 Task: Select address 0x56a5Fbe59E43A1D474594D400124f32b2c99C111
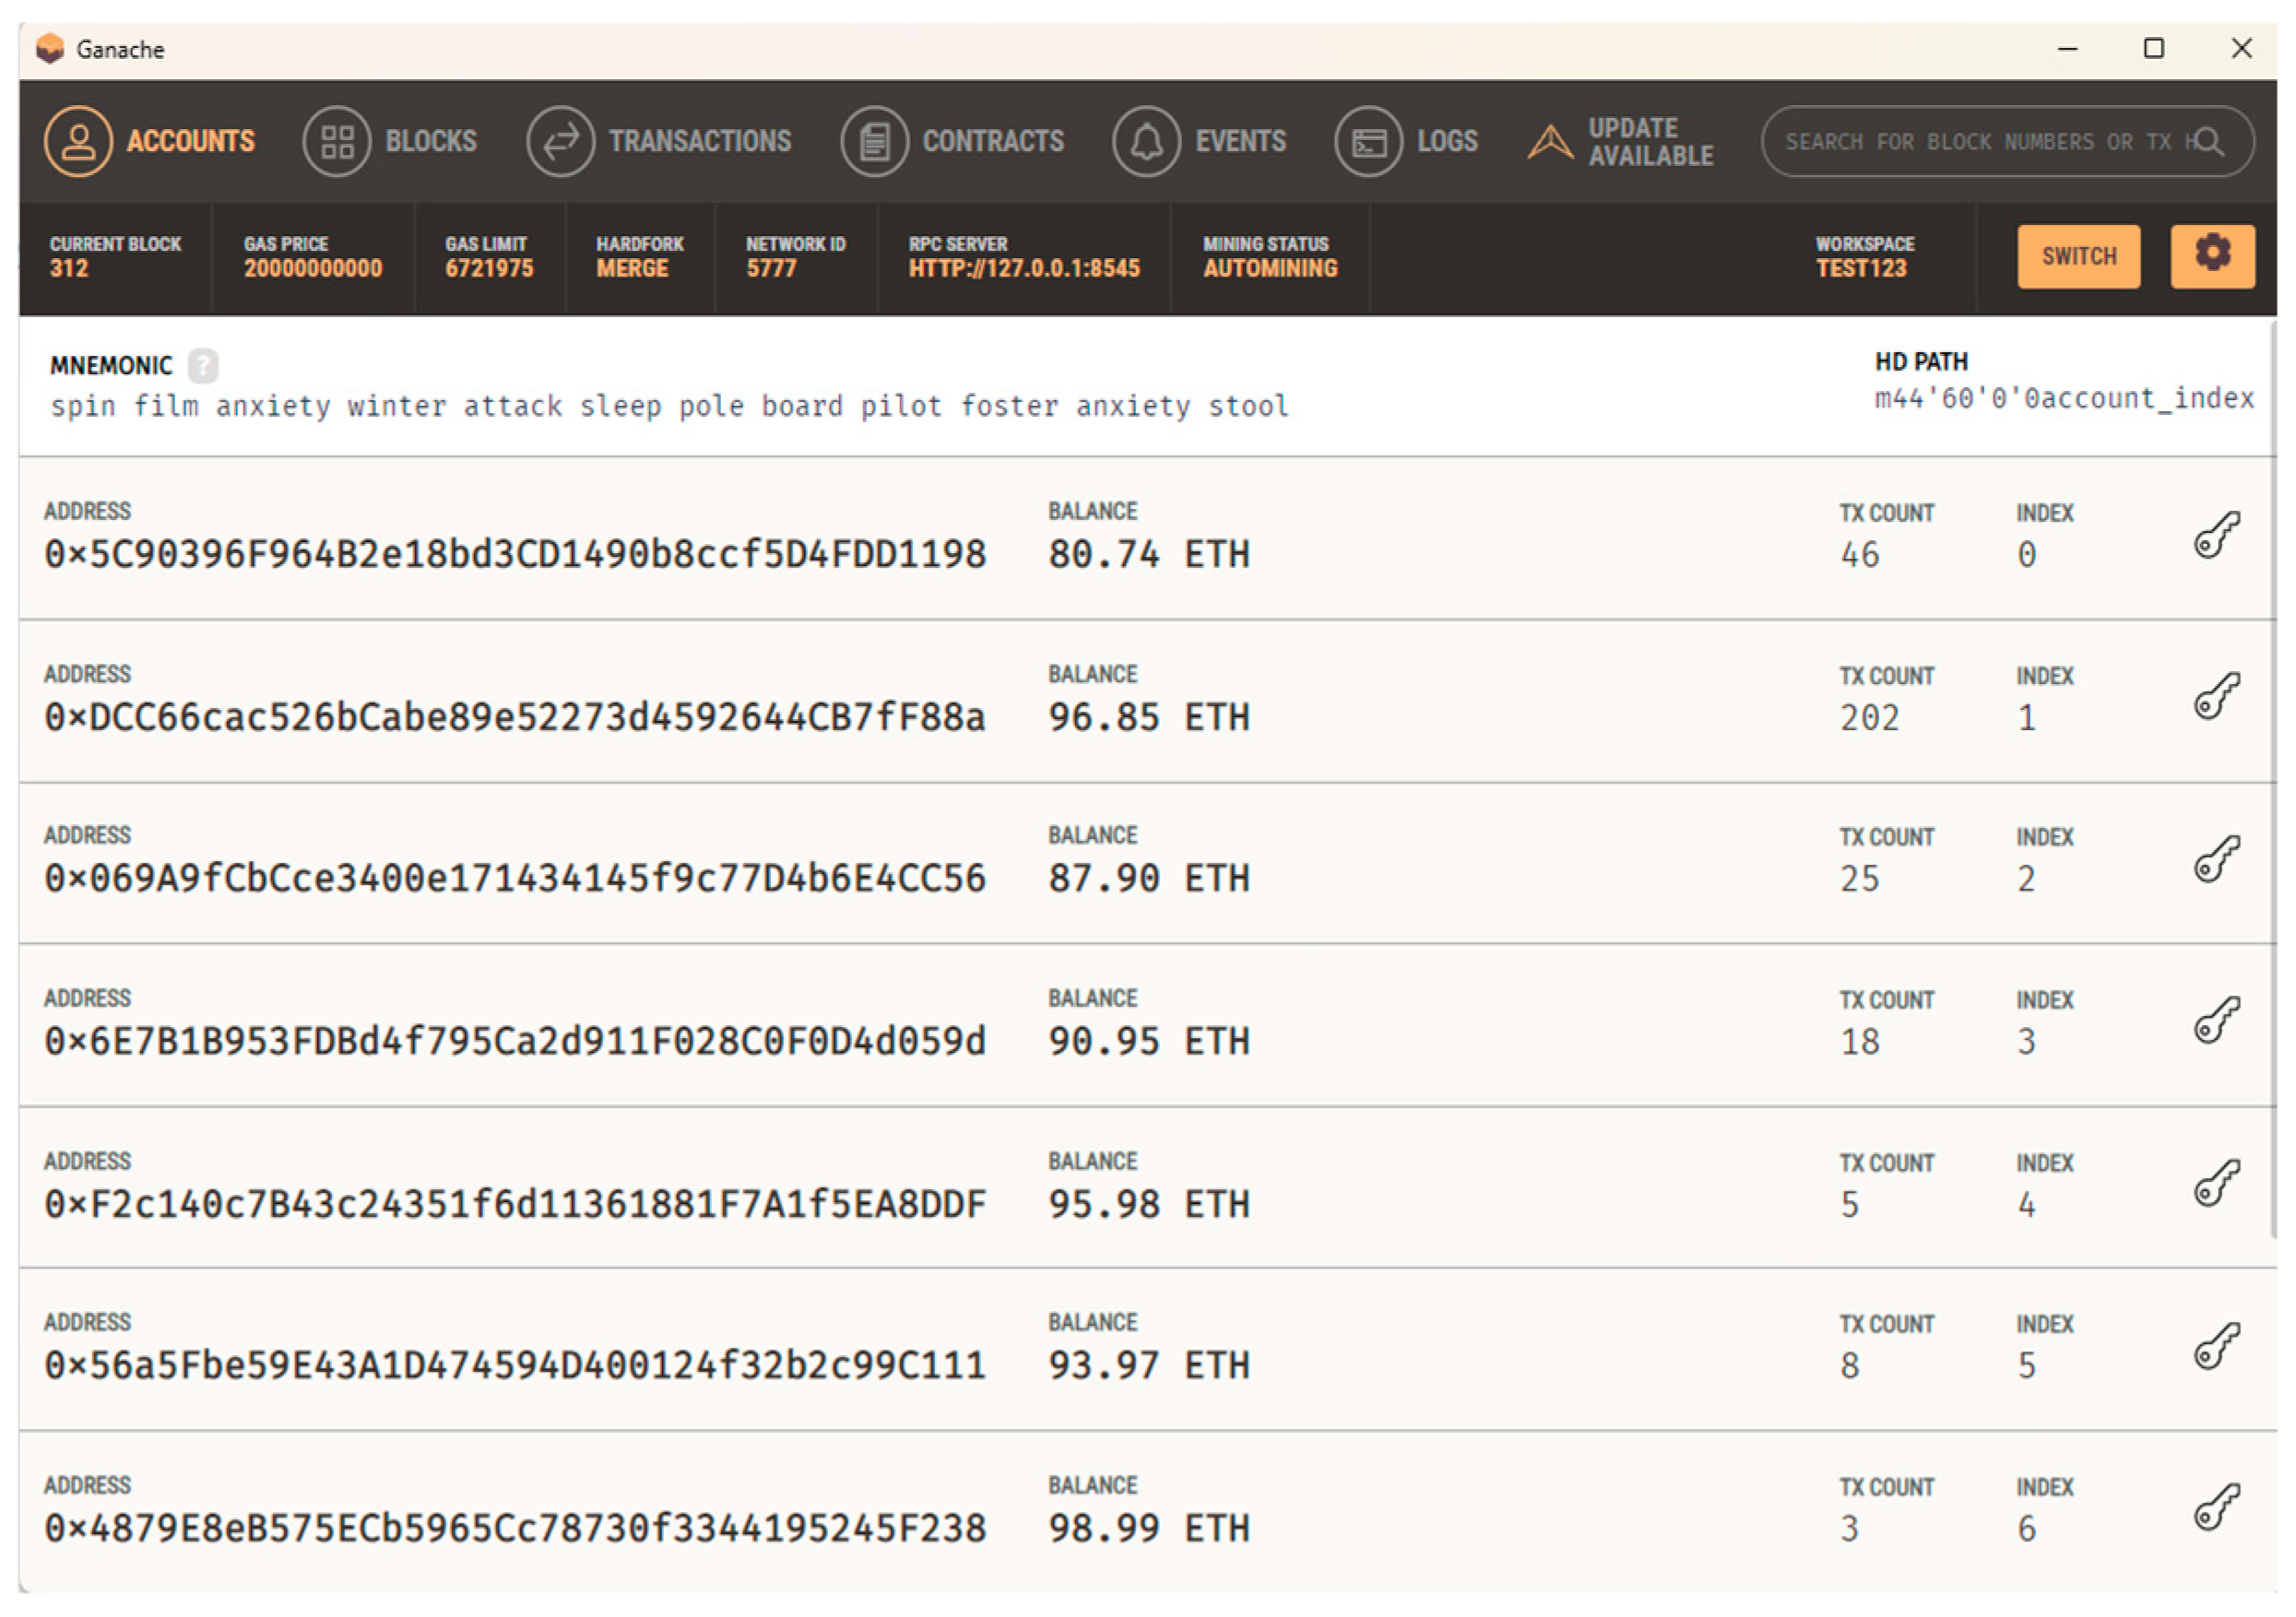515,1365
